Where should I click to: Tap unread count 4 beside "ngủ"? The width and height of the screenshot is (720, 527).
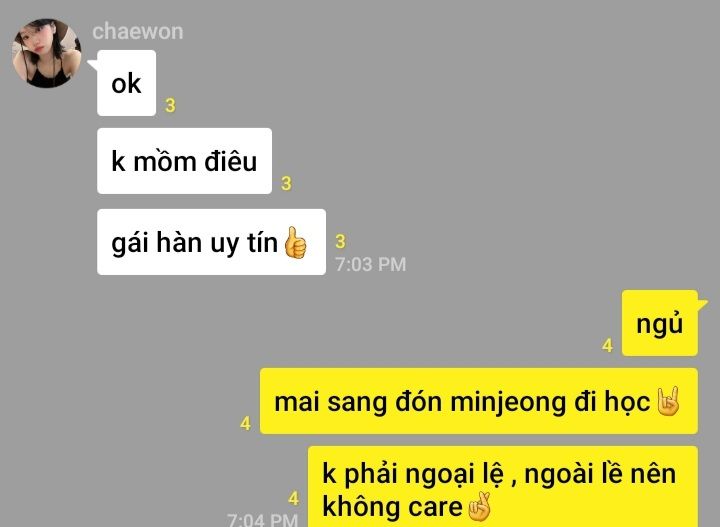(x=608, y=346)
